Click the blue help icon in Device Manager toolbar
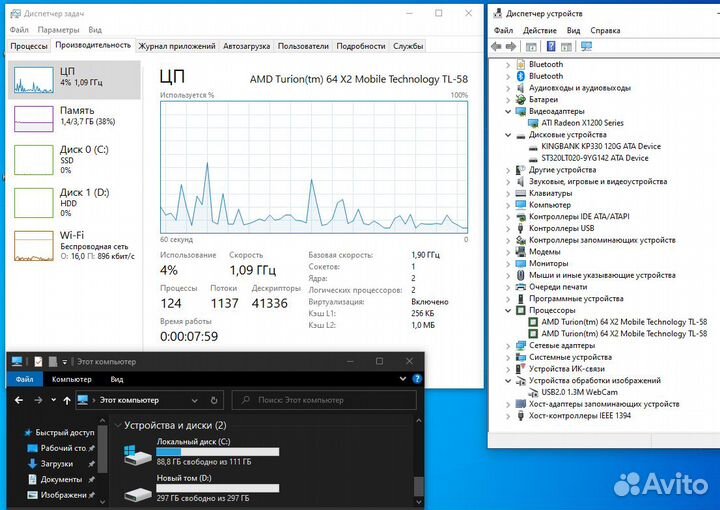The height and width of the screenshot is (510, 720). coord(552,46)
